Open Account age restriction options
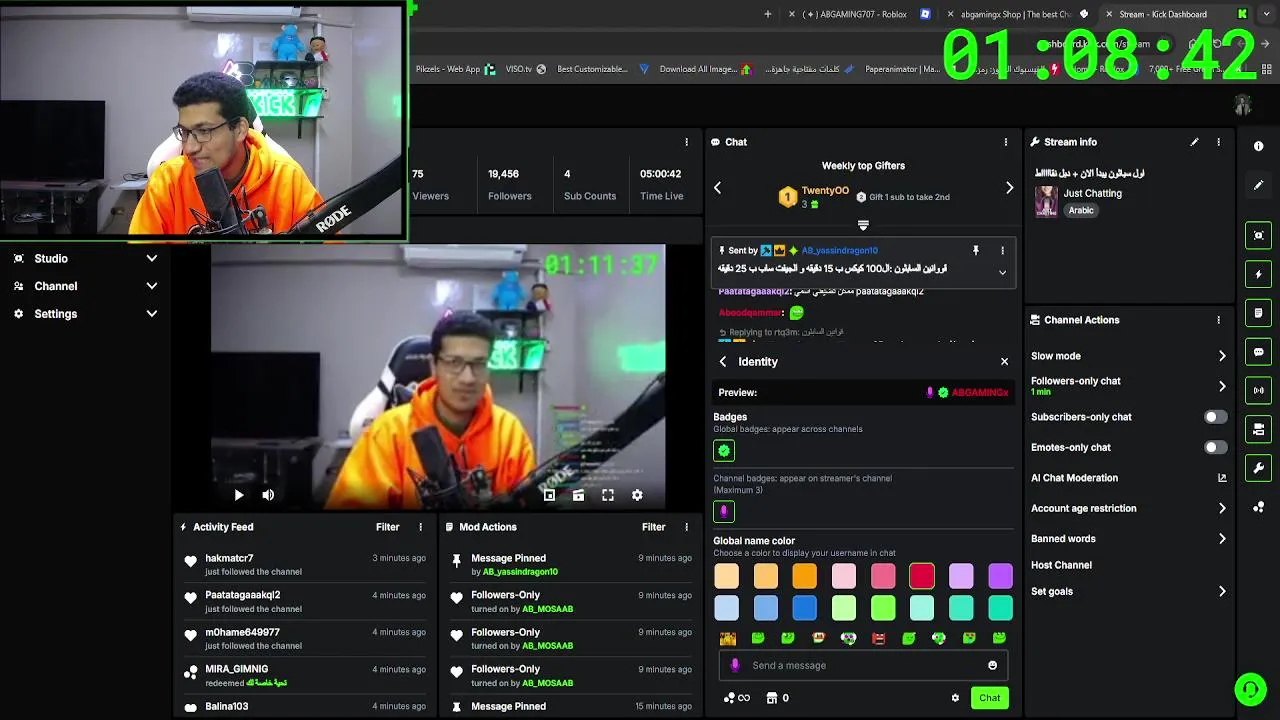 [1128, 508]
